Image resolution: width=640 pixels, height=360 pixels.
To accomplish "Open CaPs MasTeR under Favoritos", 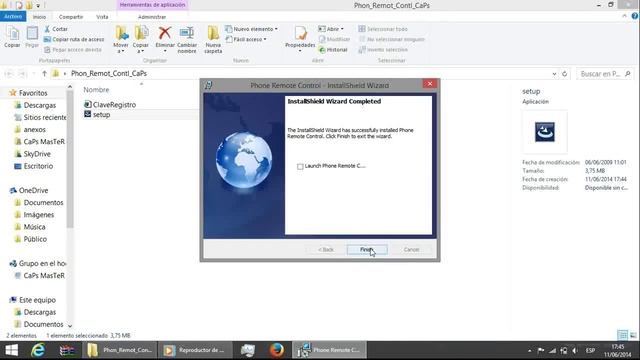I will click(40, 142).
